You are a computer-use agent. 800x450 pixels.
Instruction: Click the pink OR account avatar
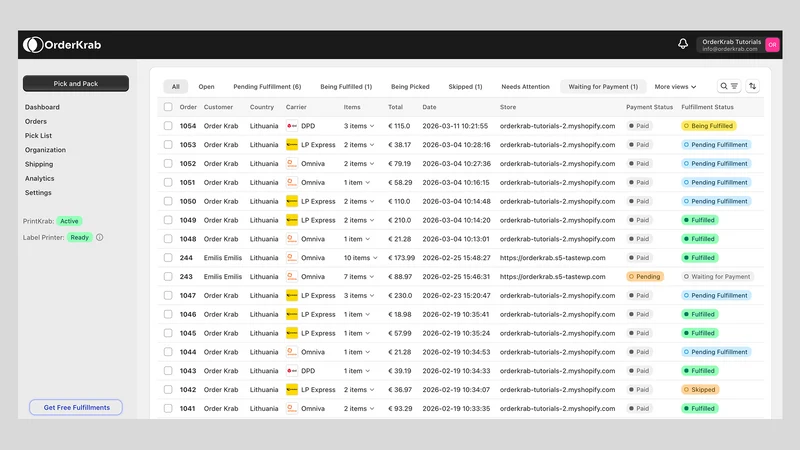click(x=772, y=45)
